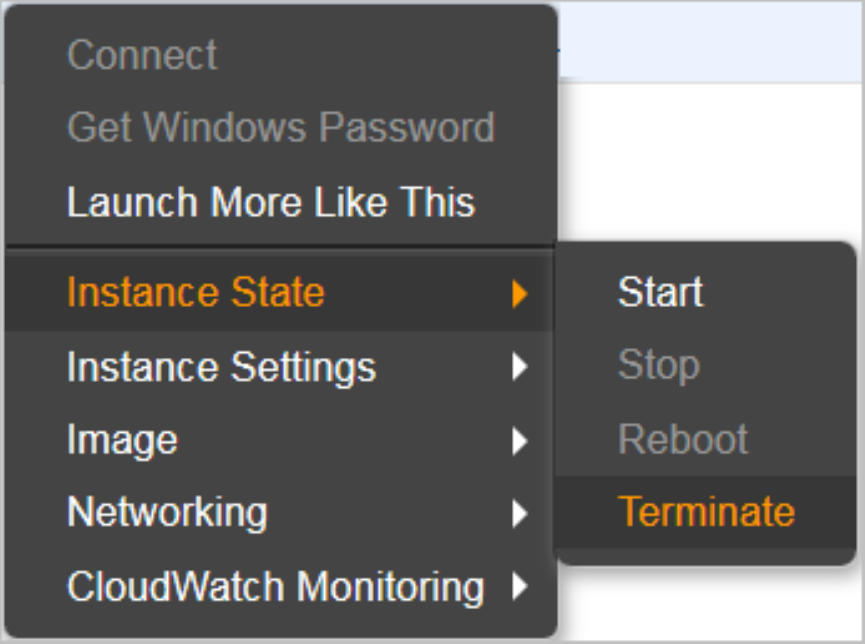Expand the Networking submenu arrow
865x644 pixels.
tap(518, 514)
